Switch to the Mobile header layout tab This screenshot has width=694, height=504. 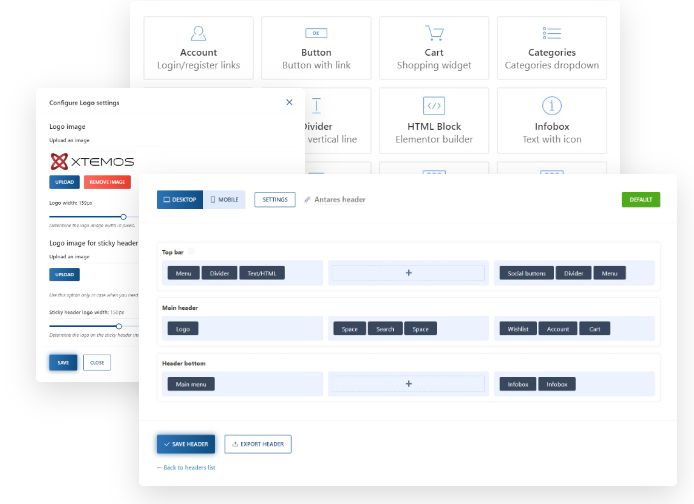224,200
